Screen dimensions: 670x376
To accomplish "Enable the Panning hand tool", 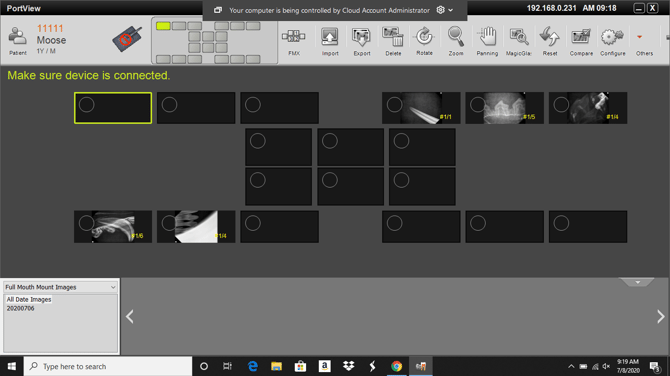I will click(487, 41).
